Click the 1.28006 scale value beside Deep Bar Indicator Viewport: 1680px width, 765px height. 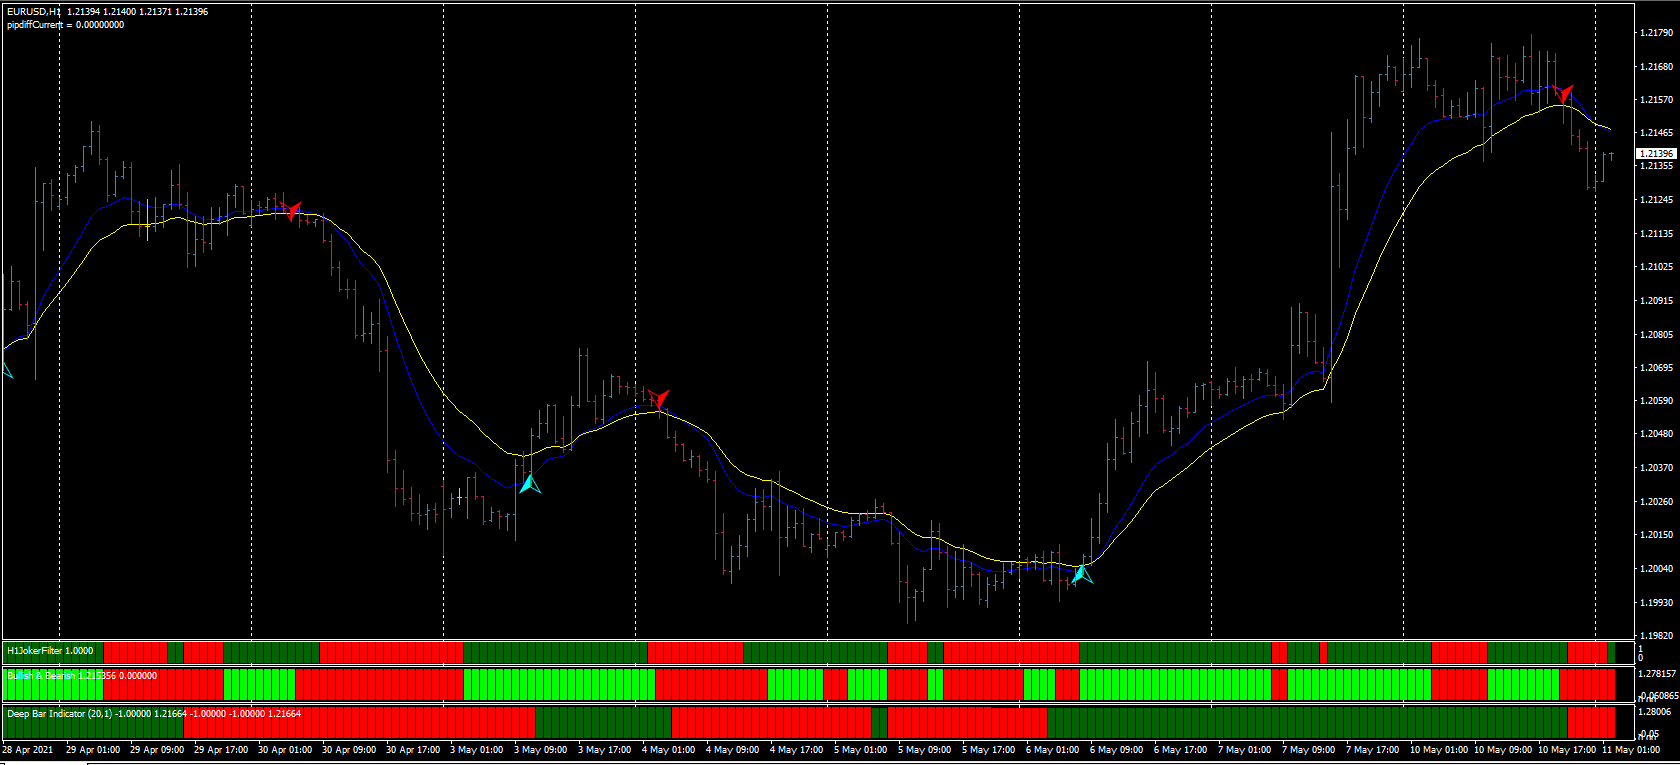tap(1656, 712)
